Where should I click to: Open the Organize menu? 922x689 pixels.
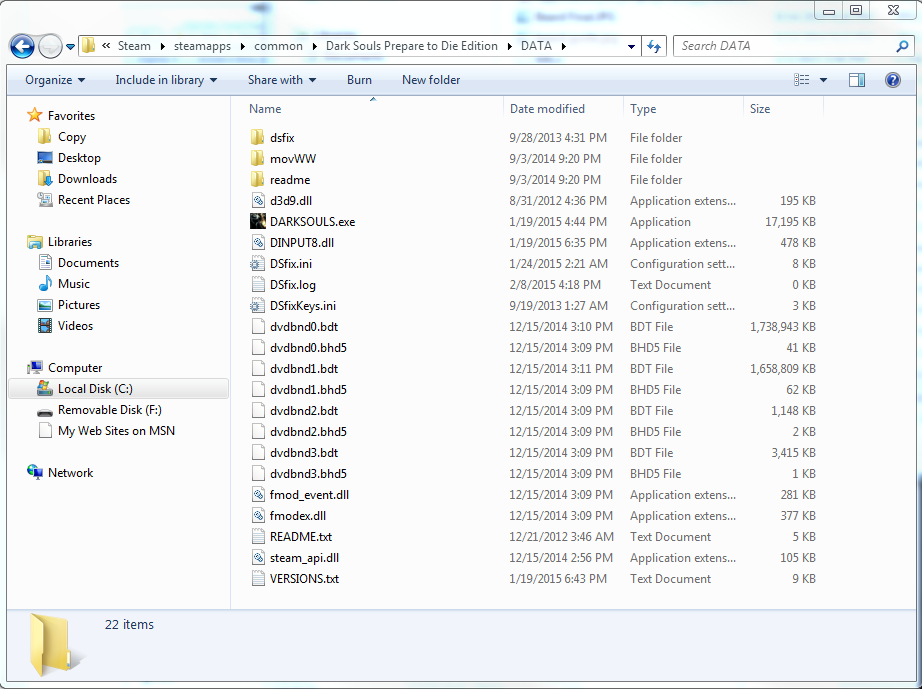[55, 80]
